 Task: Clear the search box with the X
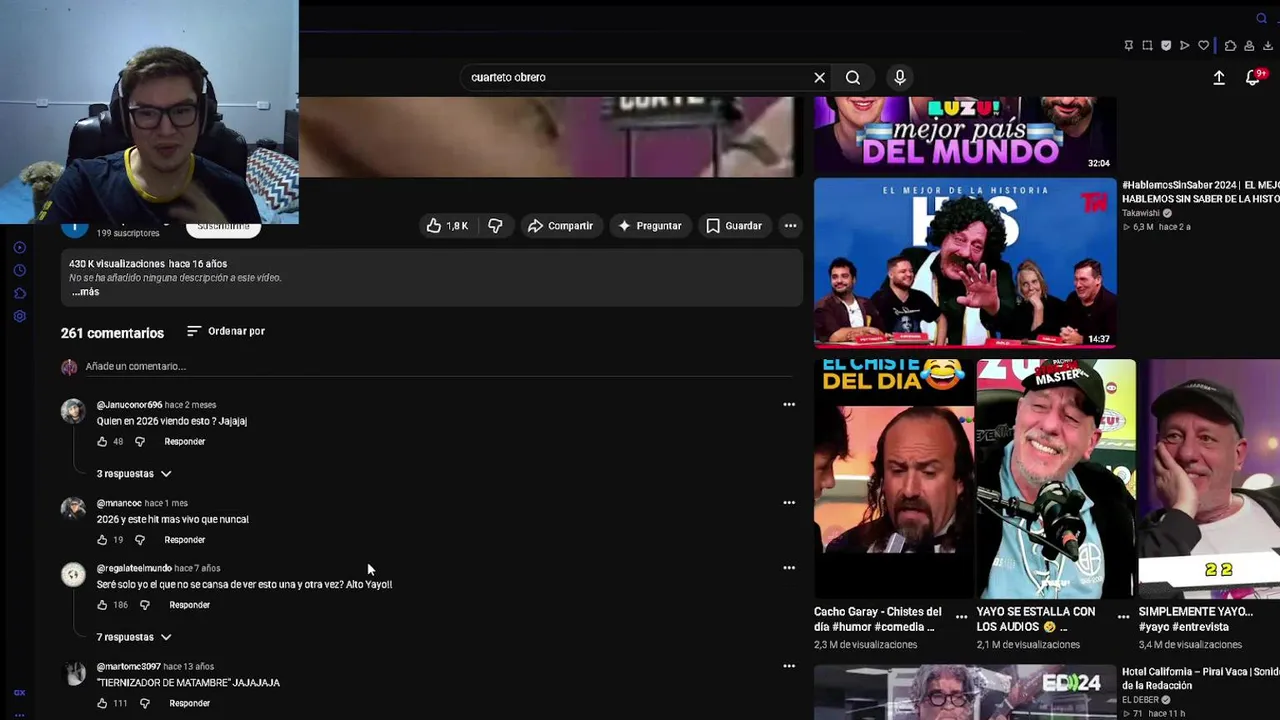[819, 77]
